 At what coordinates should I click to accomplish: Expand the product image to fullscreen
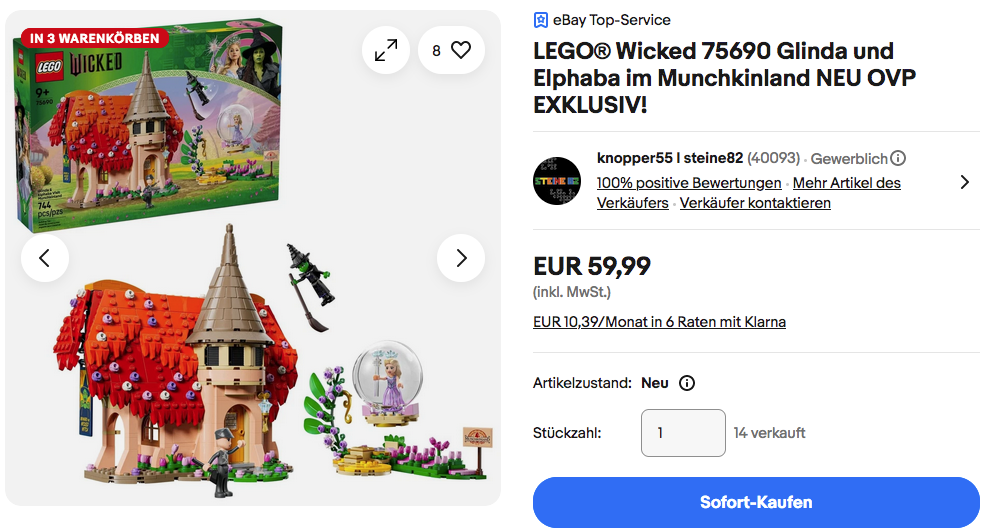pos(386,50)
